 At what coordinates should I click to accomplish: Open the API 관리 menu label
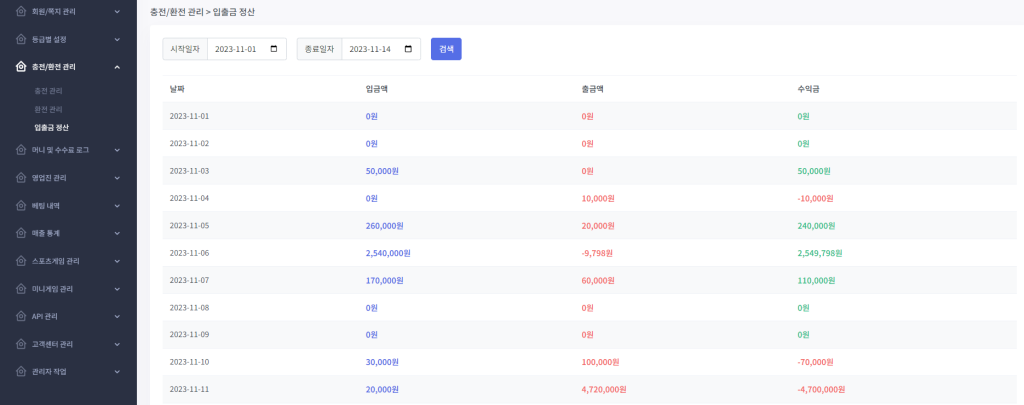(x=44, y=316)
